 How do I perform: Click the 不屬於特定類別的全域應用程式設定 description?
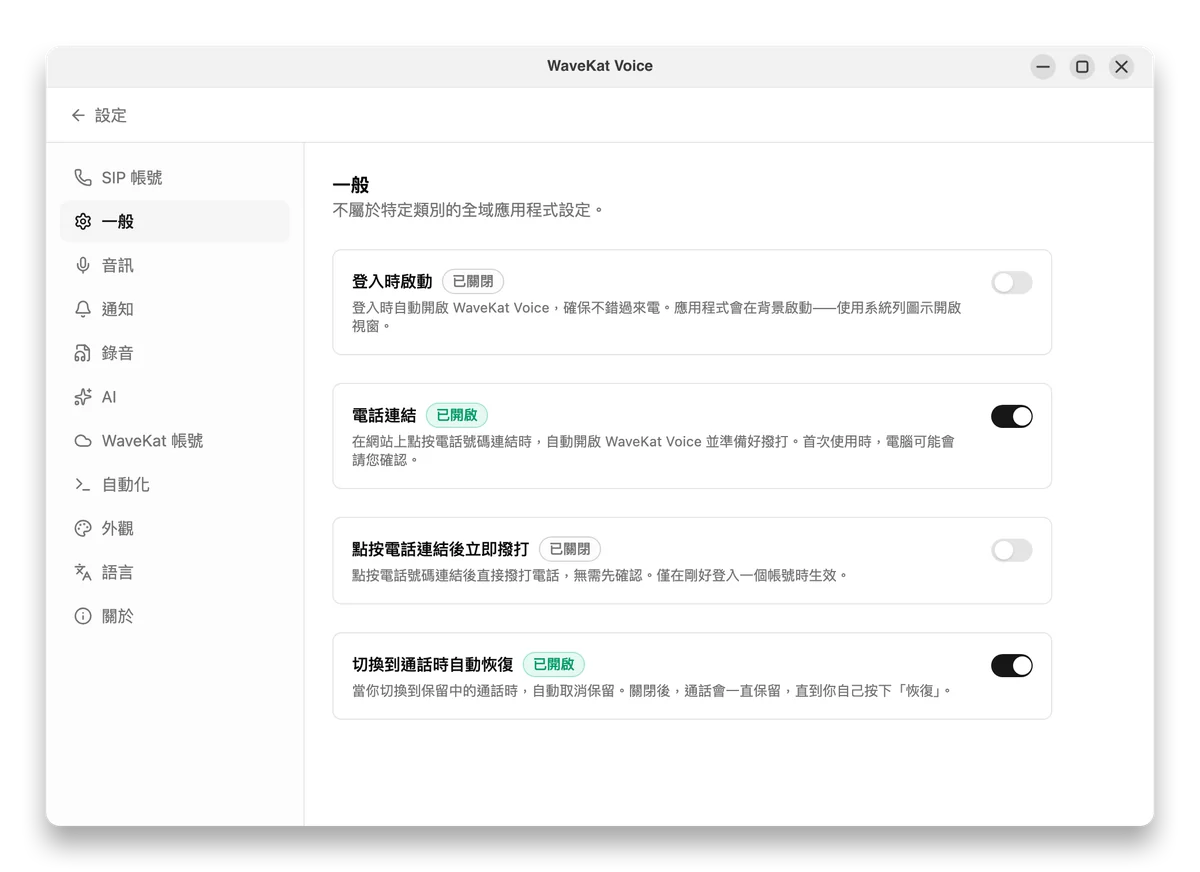[x=468, y=211]
